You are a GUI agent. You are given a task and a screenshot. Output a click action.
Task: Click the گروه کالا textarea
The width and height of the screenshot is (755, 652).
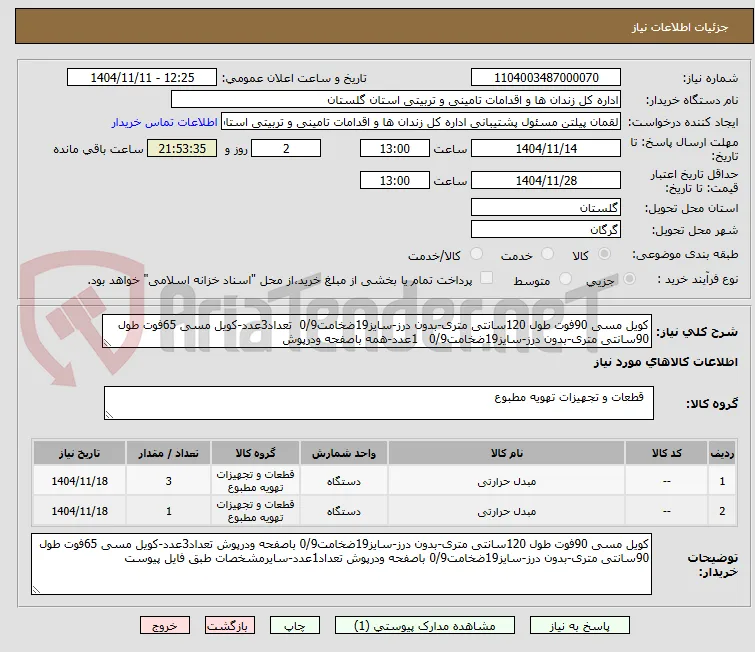pyautogui.click(x=379, y=403)
